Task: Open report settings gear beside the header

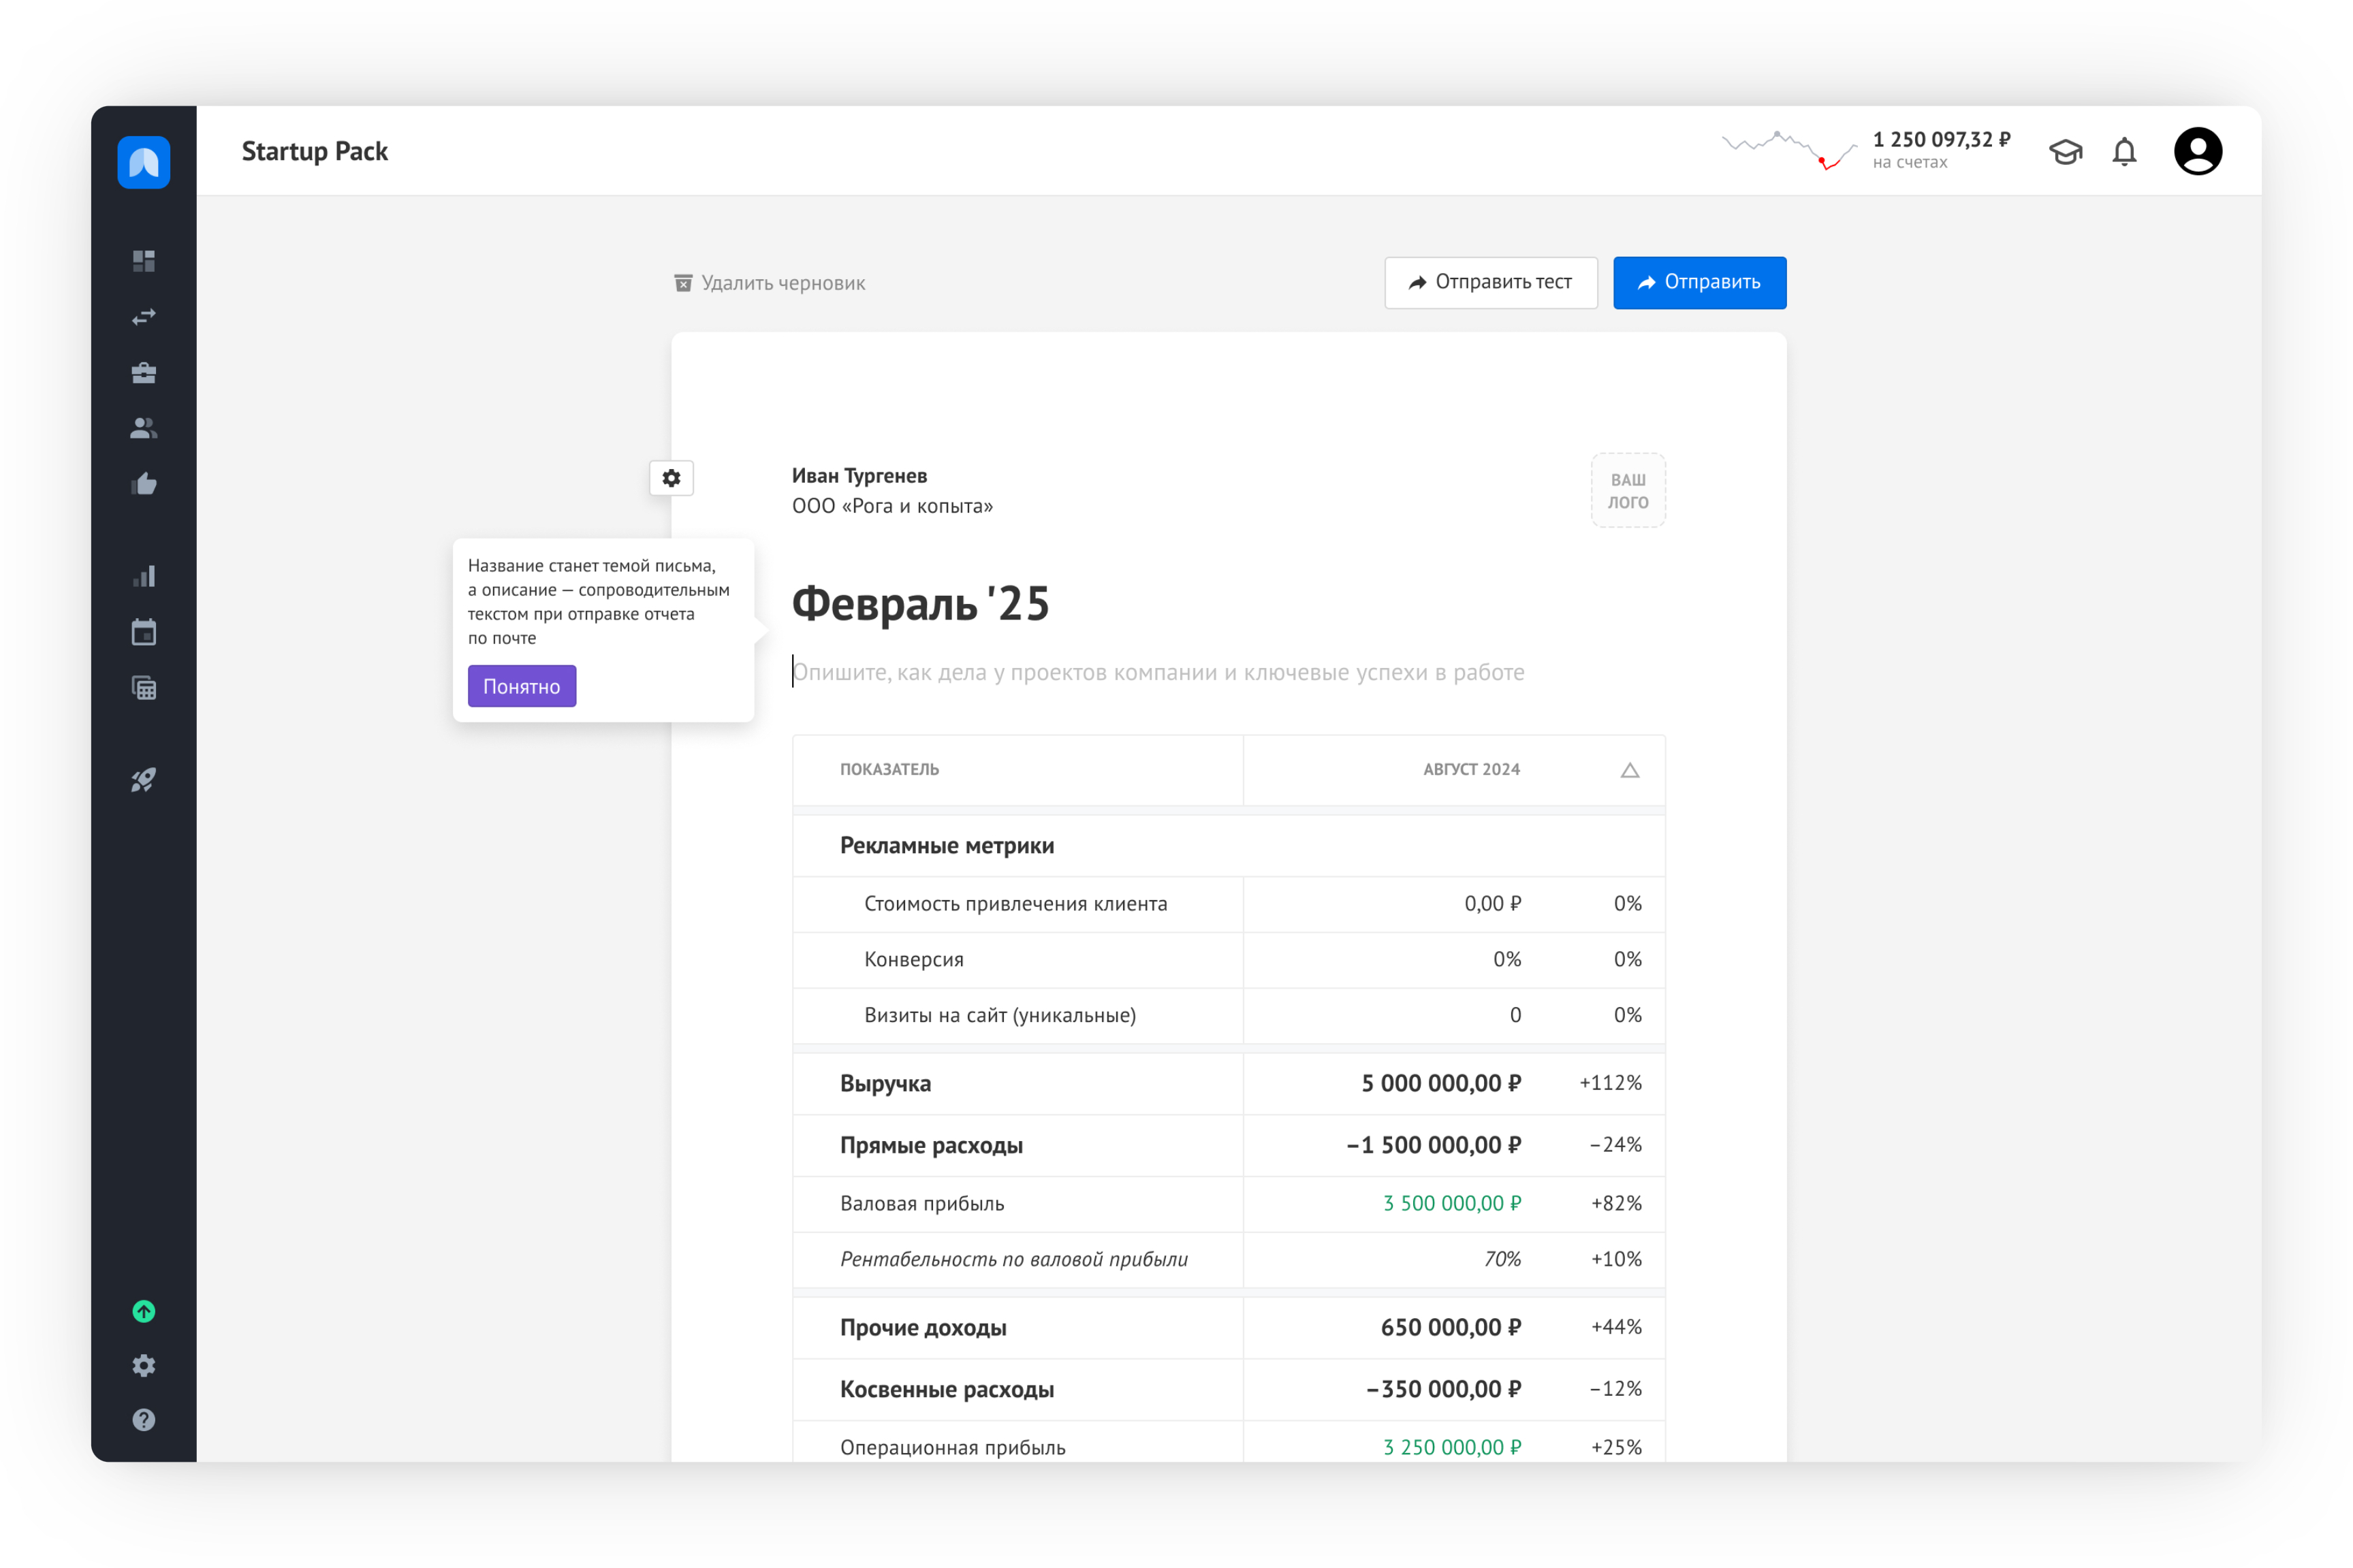Action: 671,478
